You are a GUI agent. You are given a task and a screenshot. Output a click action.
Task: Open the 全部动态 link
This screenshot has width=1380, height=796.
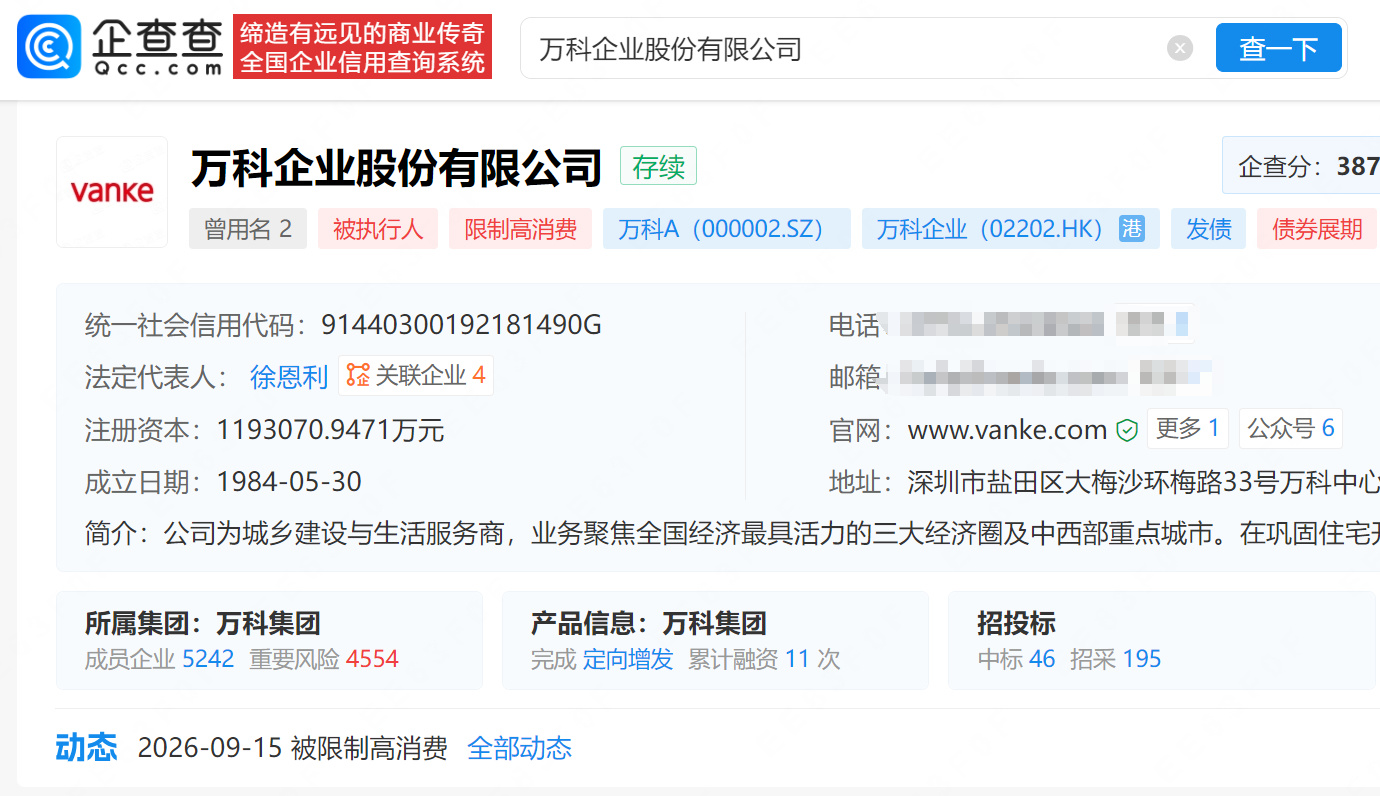[520, 748]
